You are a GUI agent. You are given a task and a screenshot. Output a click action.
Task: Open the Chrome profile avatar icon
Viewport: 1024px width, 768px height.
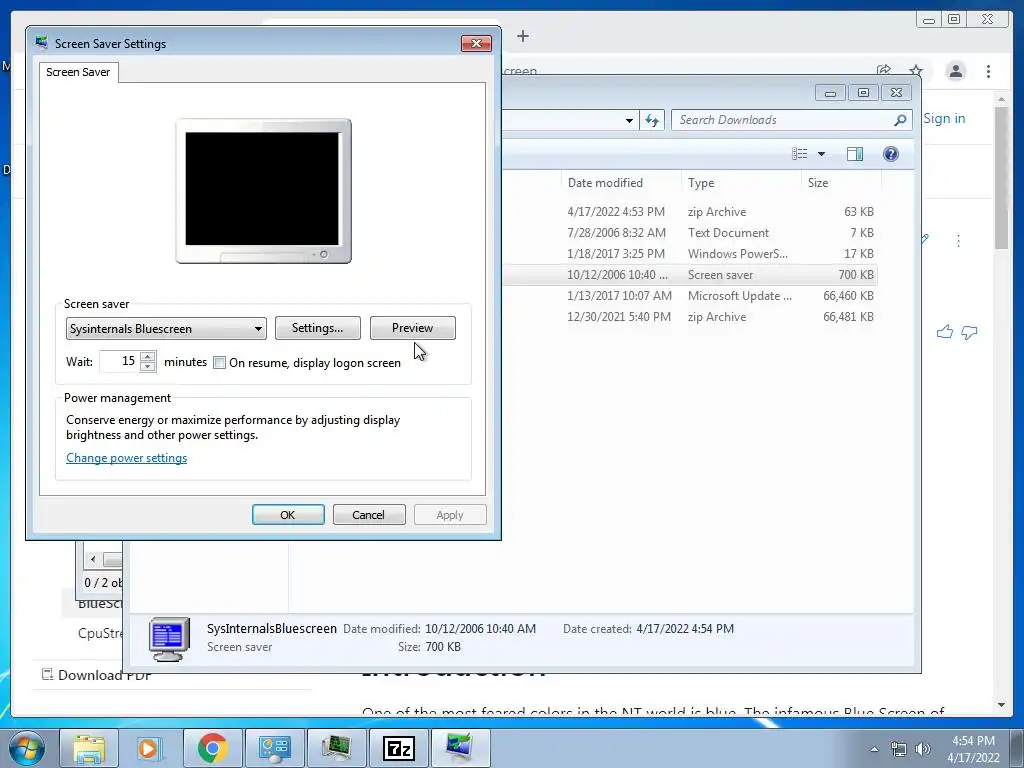pos(955,71)
